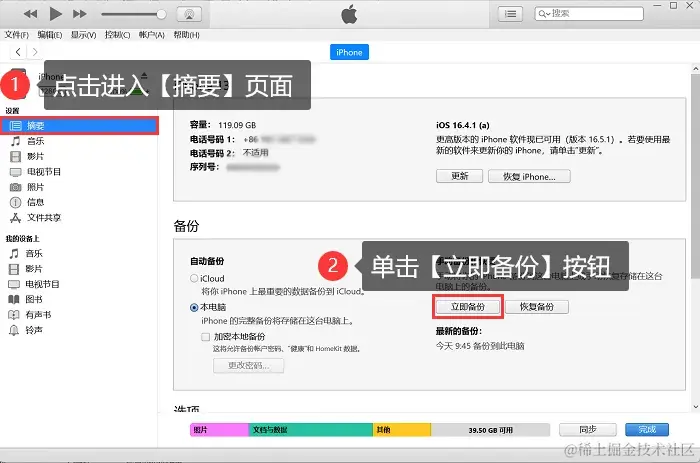Image resolution: width=700 pixels, height=463 pixels.
Task: Click the iOS 16.4.1 (a) version text
Action: (x=462, y=125)
